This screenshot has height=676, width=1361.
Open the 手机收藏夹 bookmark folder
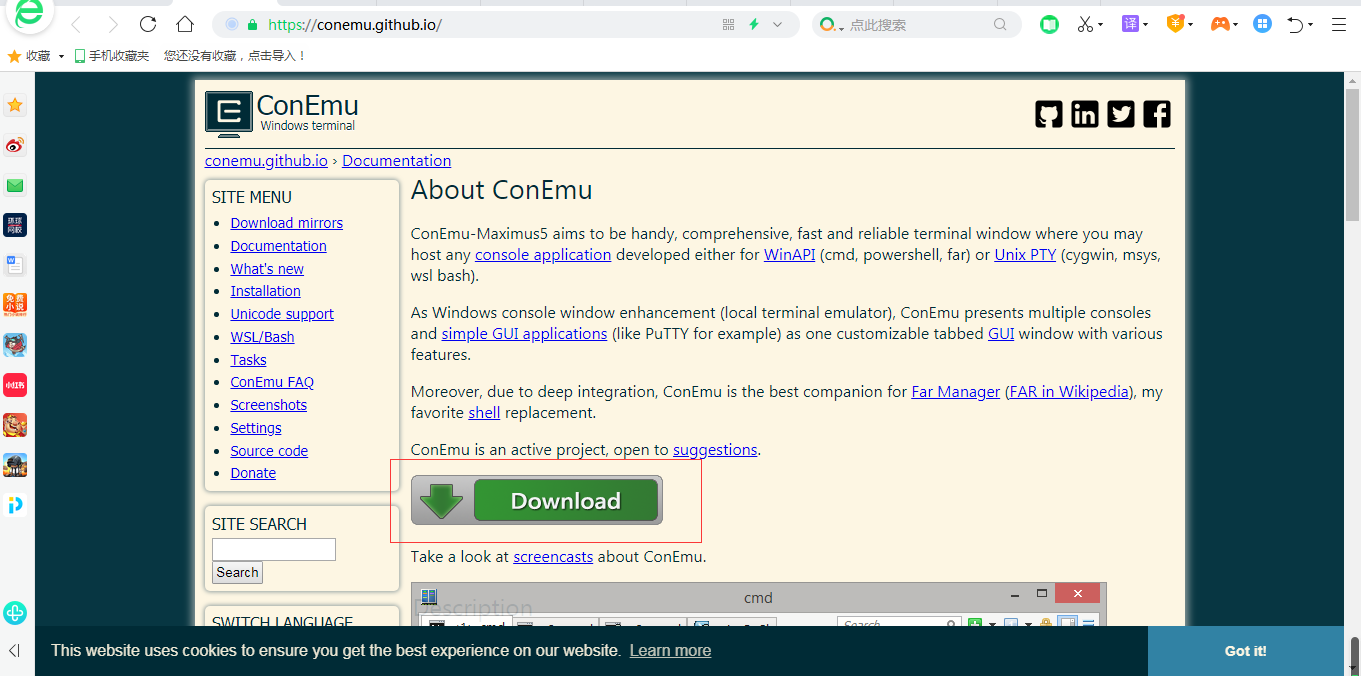112,56
